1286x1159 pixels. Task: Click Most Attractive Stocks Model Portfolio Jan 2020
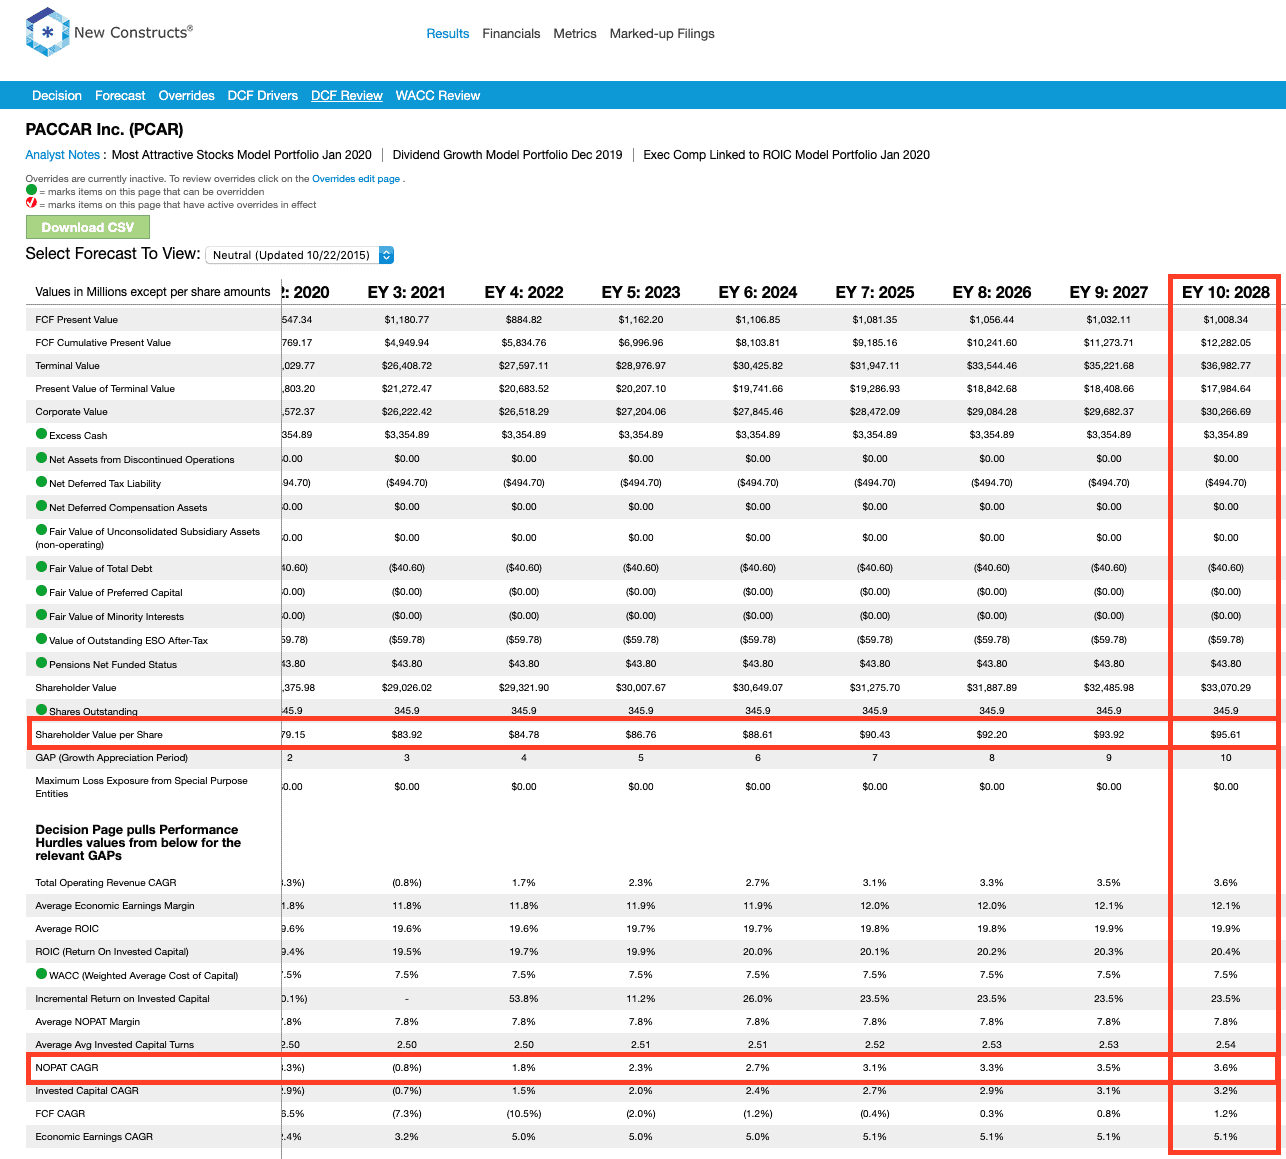pyautogui.click(x=241, y=154)
